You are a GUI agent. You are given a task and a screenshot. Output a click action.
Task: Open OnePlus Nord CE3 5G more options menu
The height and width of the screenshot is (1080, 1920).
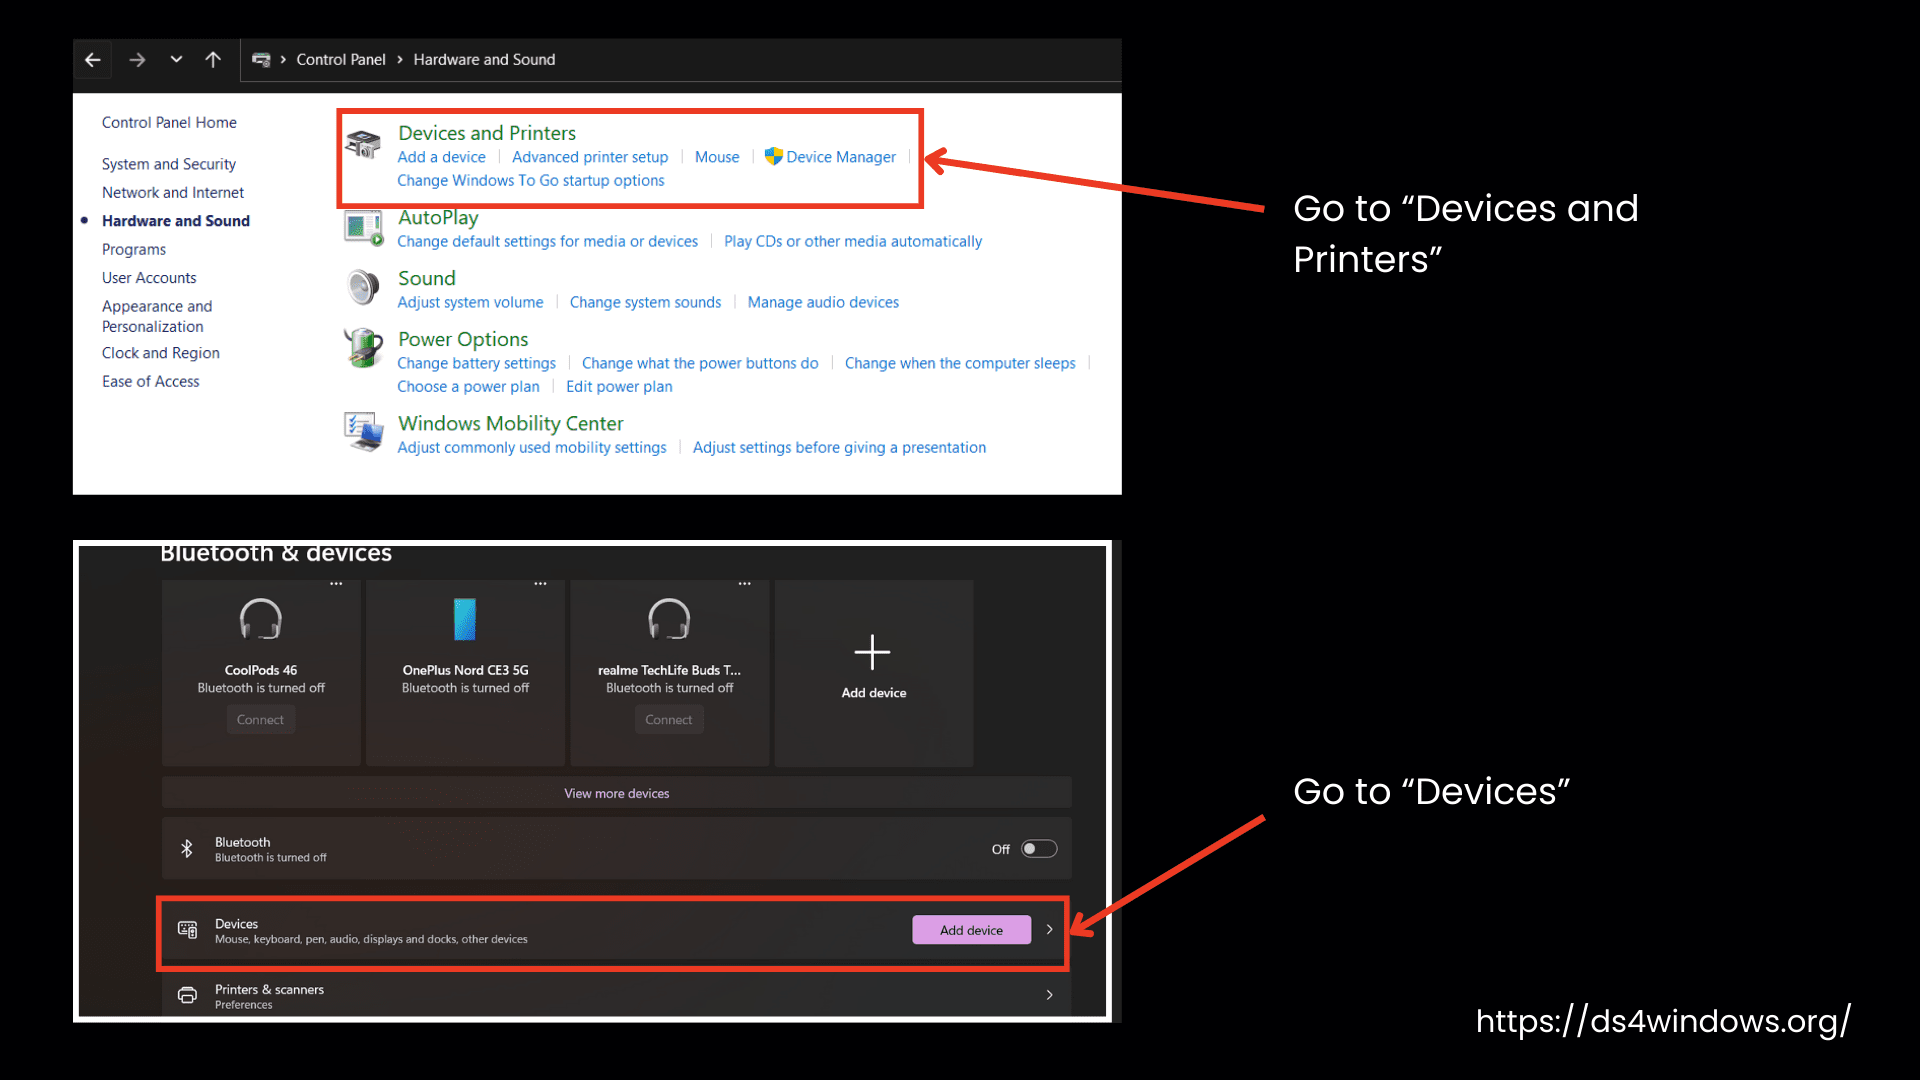(x=540, y=583)
